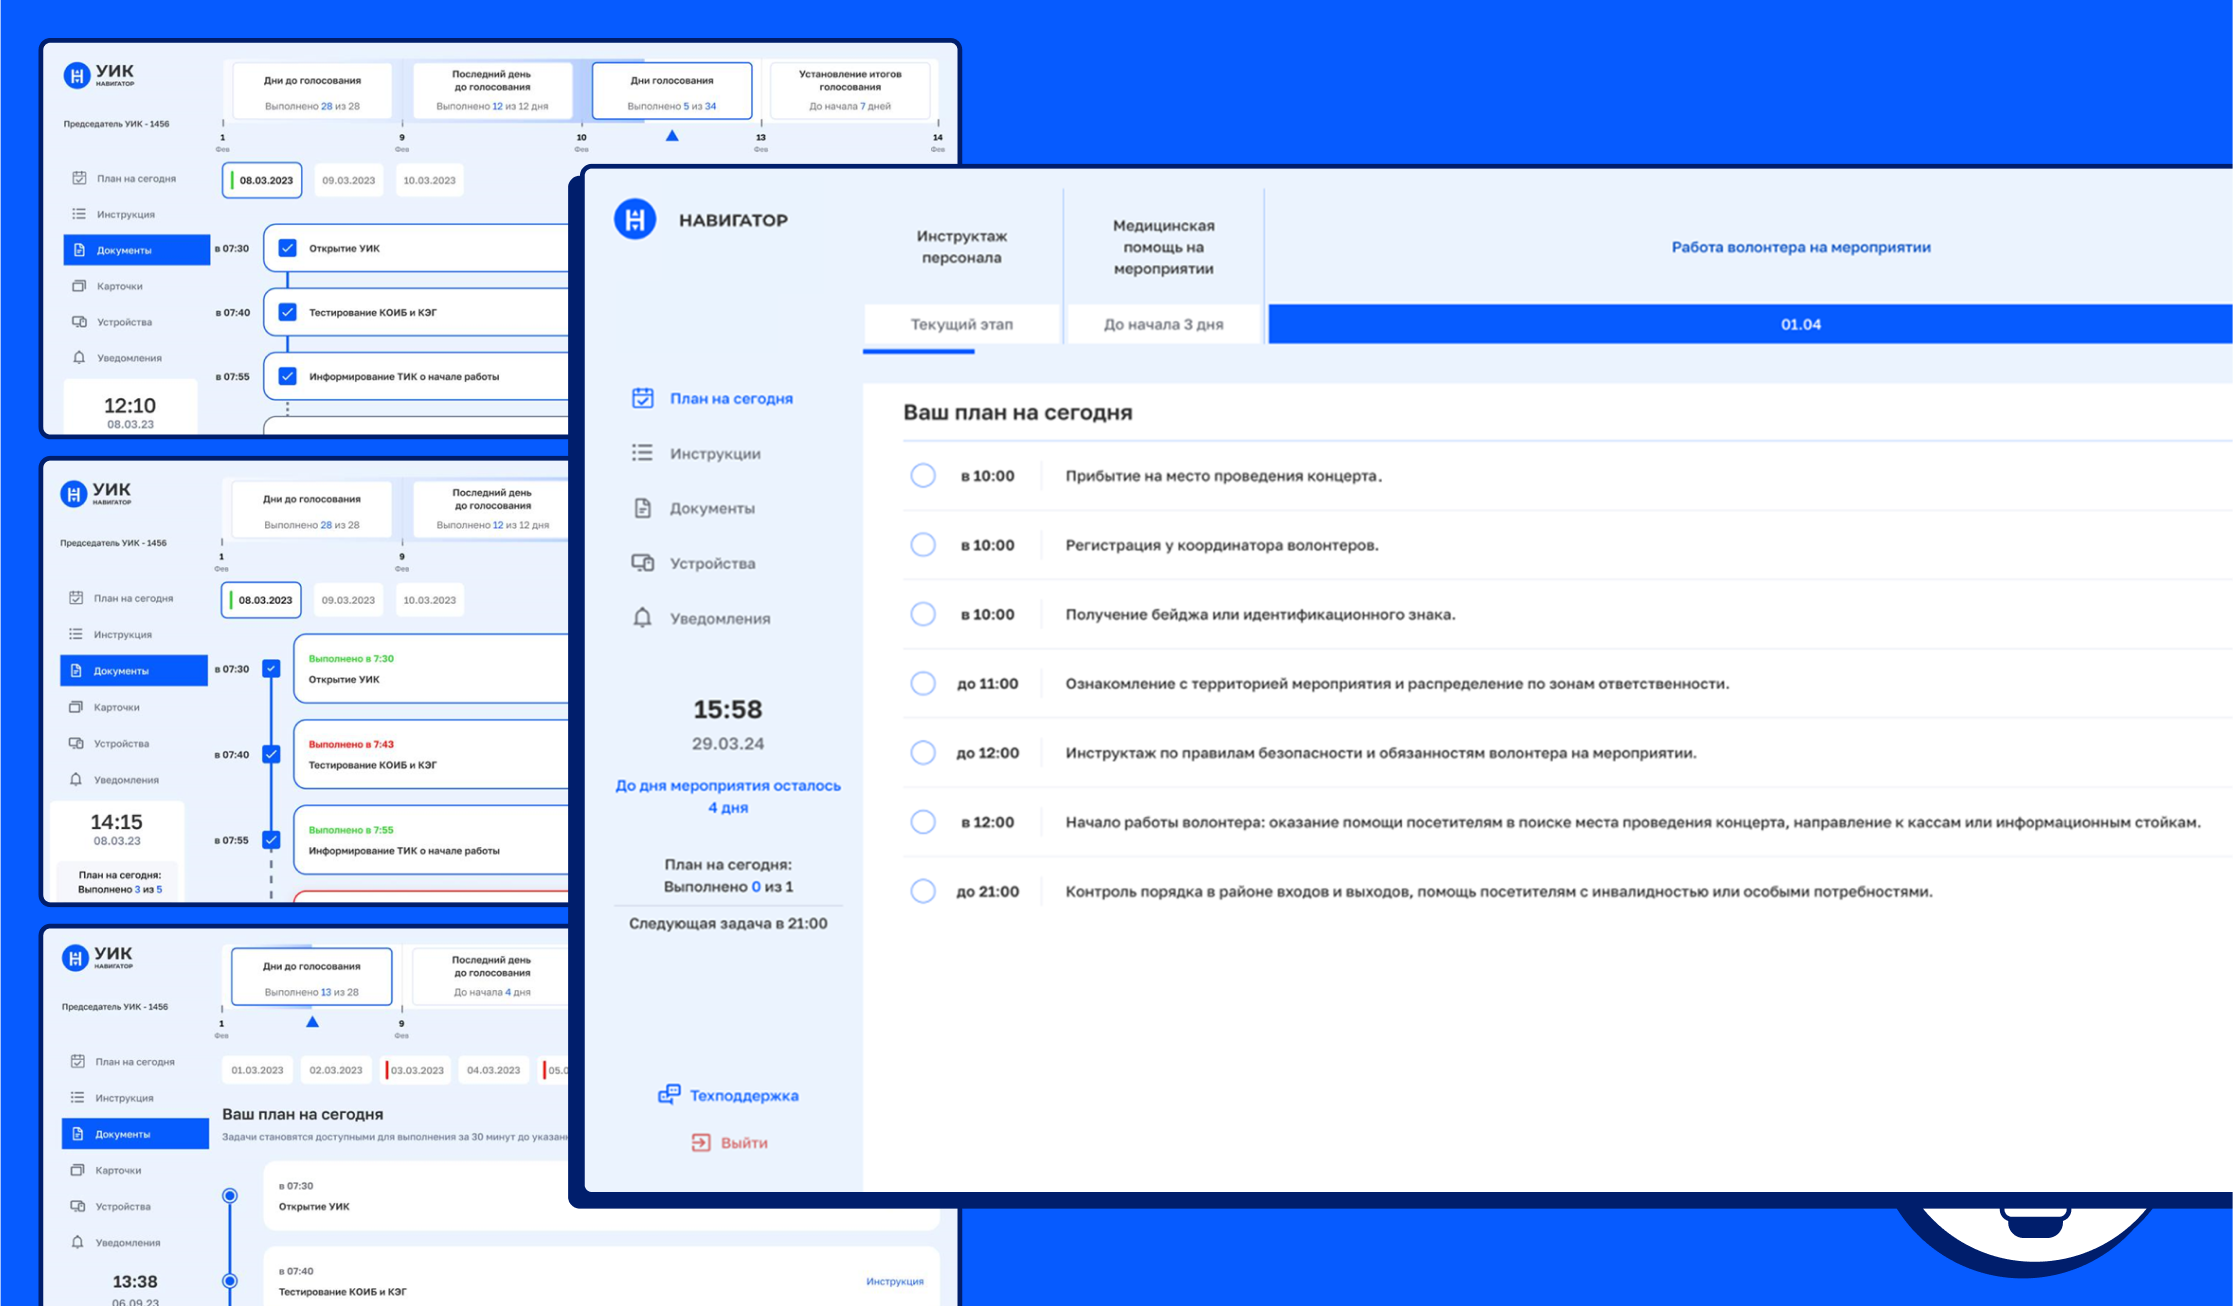Open Медицинская помощь на мероприятии tab
This screenshot has width=2233, height=1306.
1163,247
